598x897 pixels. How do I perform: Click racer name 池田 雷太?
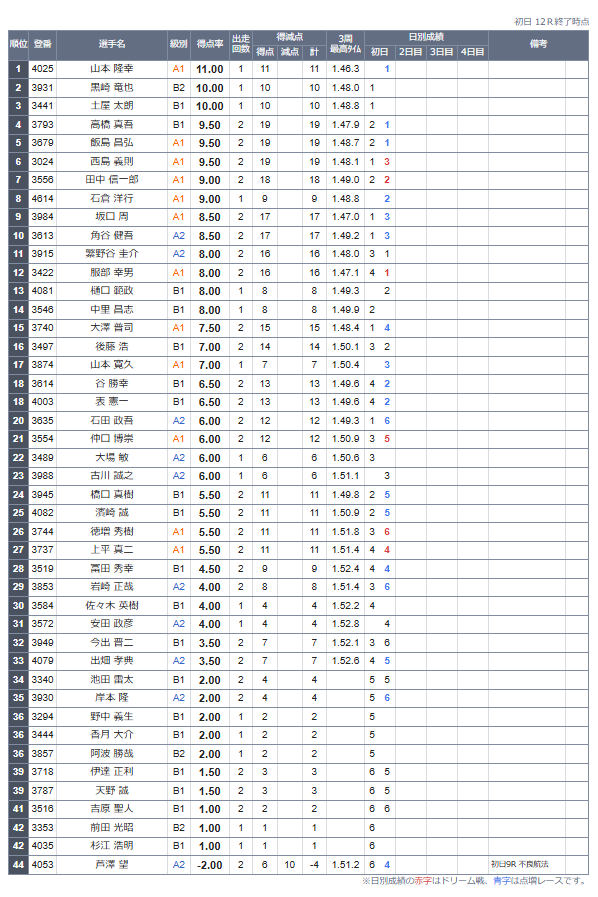[x=112, y=680]
